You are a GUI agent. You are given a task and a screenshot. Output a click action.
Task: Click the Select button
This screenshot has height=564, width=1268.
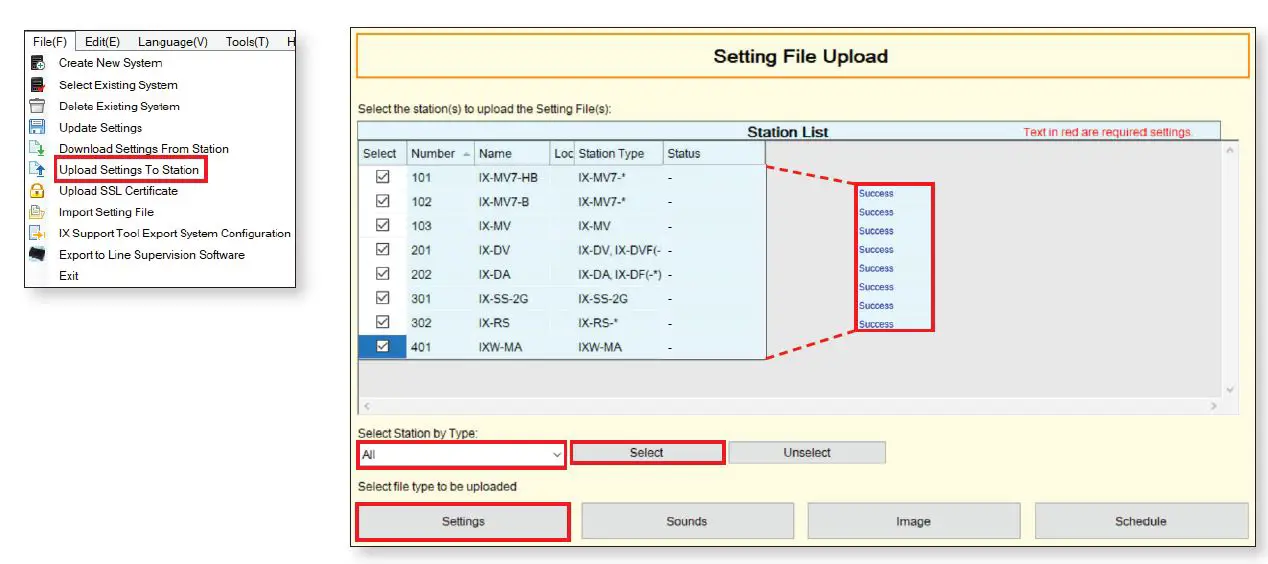pyautogui.click(x=646, y=452)
